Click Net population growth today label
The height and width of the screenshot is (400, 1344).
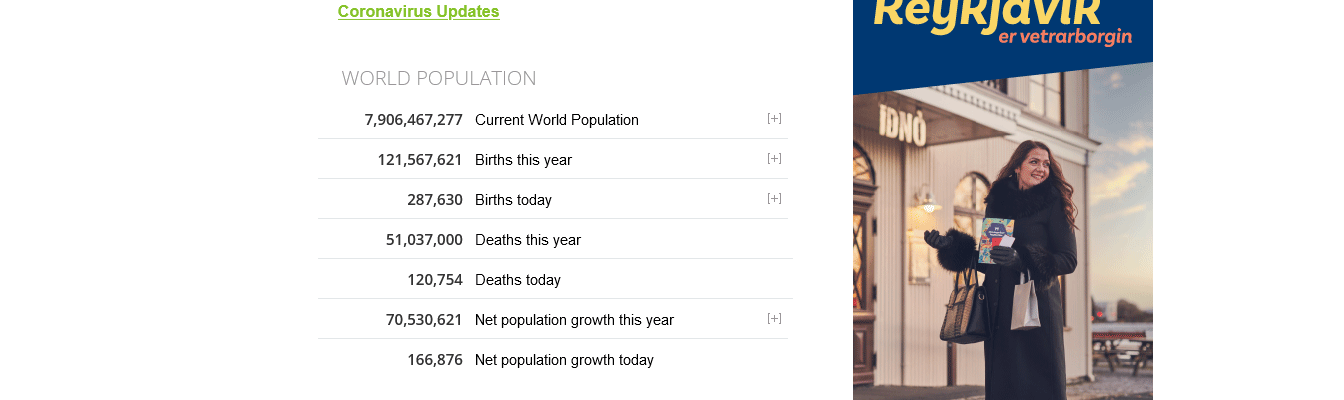tap(564, 360)
